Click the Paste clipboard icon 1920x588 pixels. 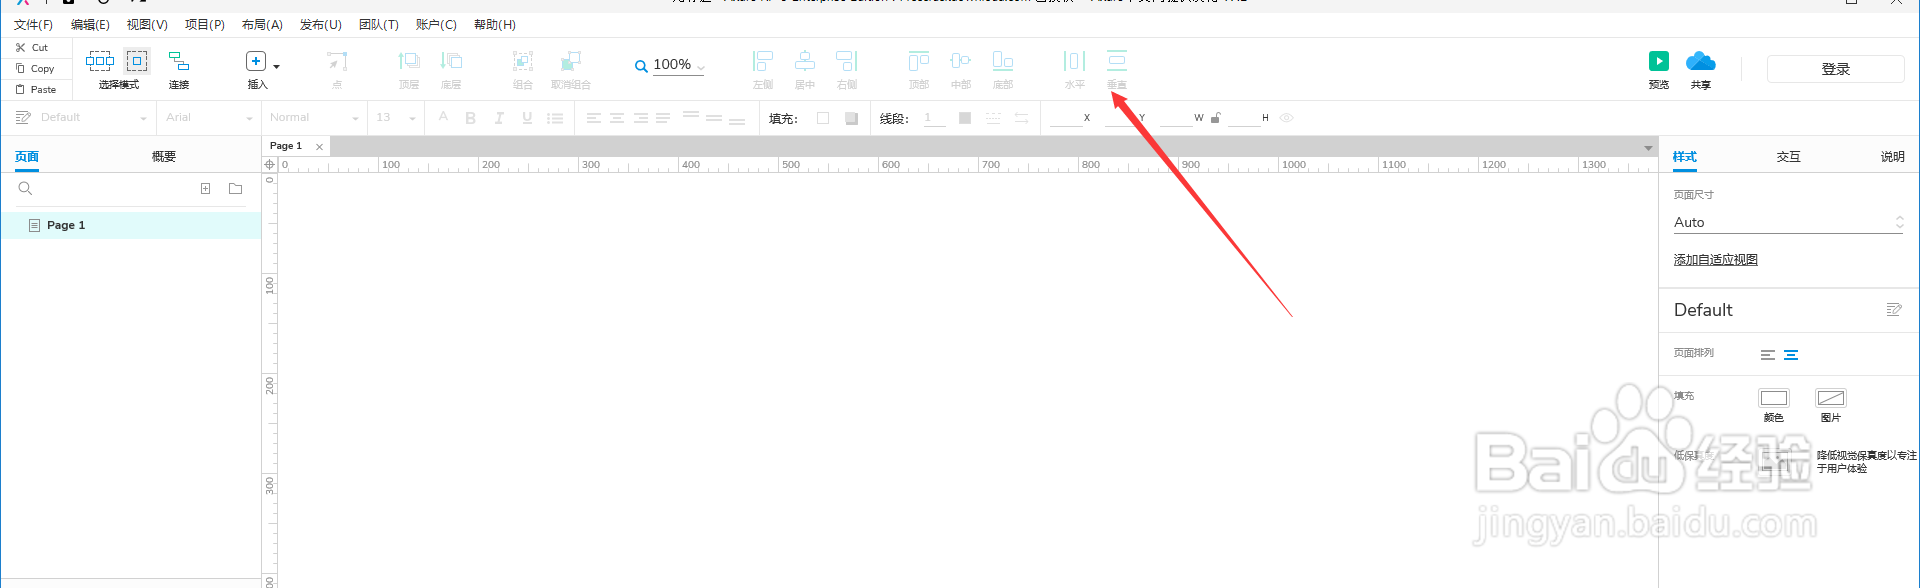coord(20,89)
